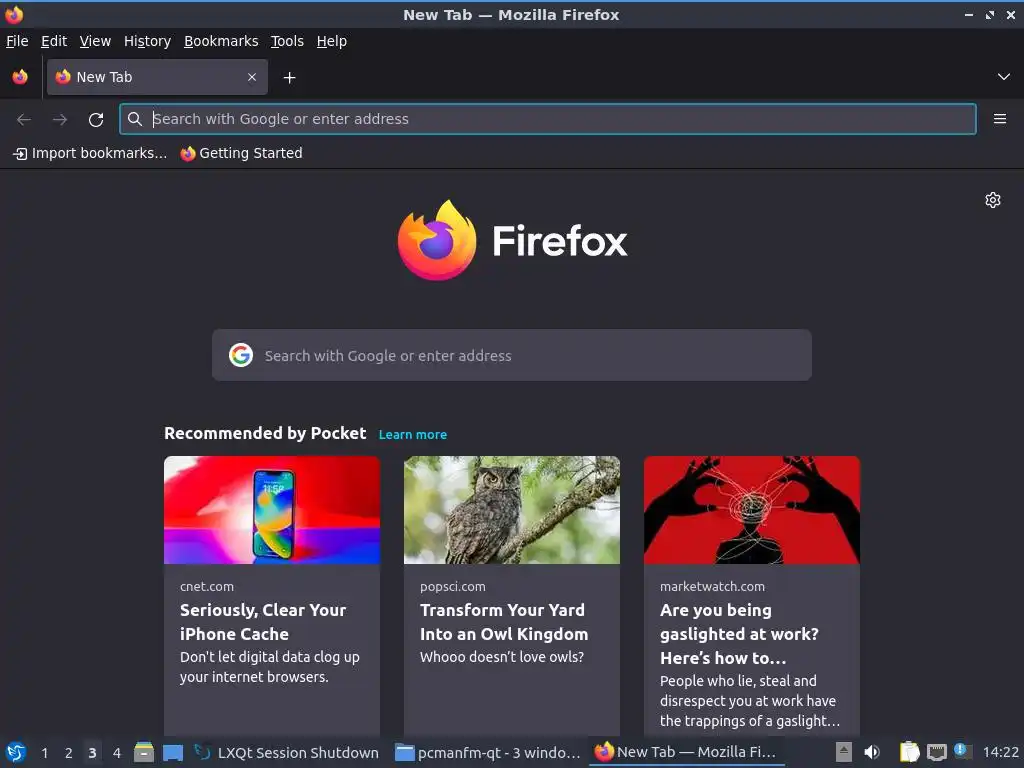Open the gaslighted at work article image
The height and width of the screenshot is (768, 1024).
click(x=752, y=510)
